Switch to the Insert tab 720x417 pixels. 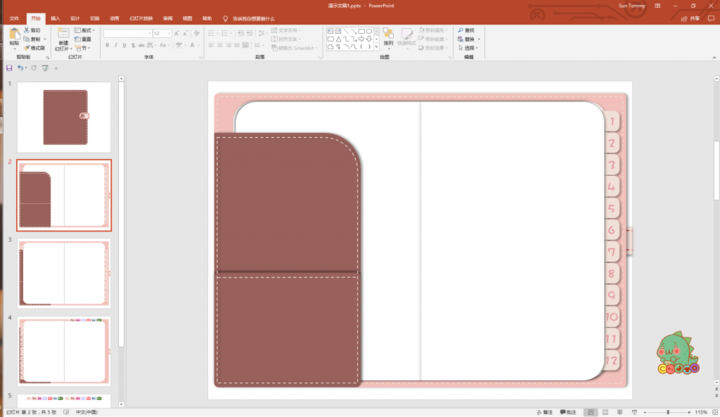click(56, 18)
